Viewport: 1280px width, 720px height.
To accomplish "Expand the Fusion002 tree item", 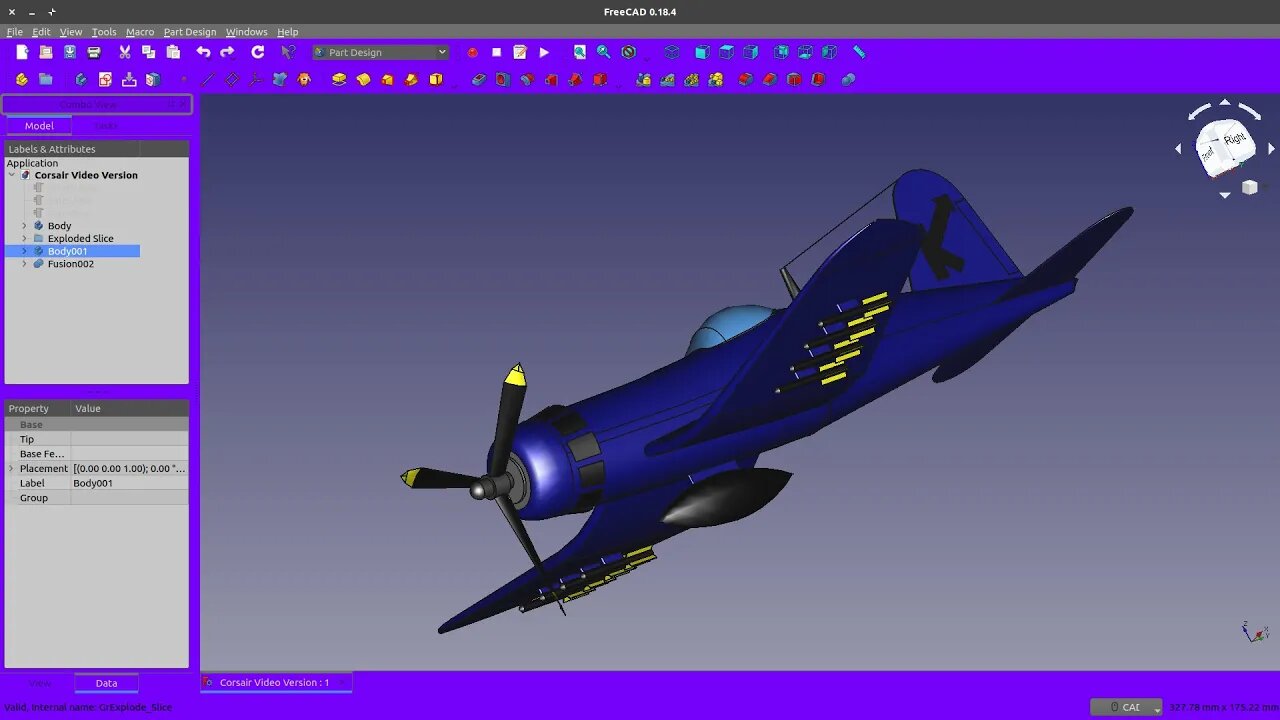I will coord(24,264).
